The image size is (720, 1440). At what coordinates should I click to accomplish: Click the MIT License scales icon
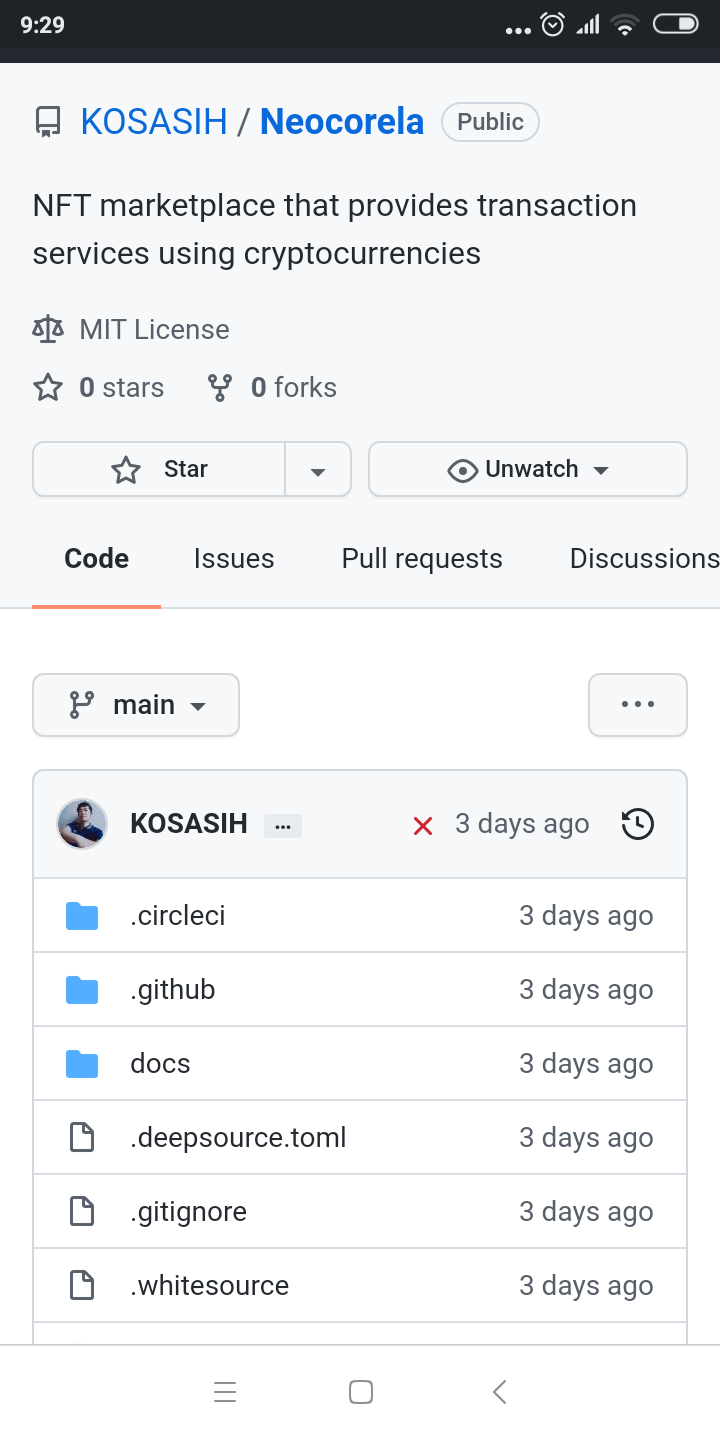(48, 329)
